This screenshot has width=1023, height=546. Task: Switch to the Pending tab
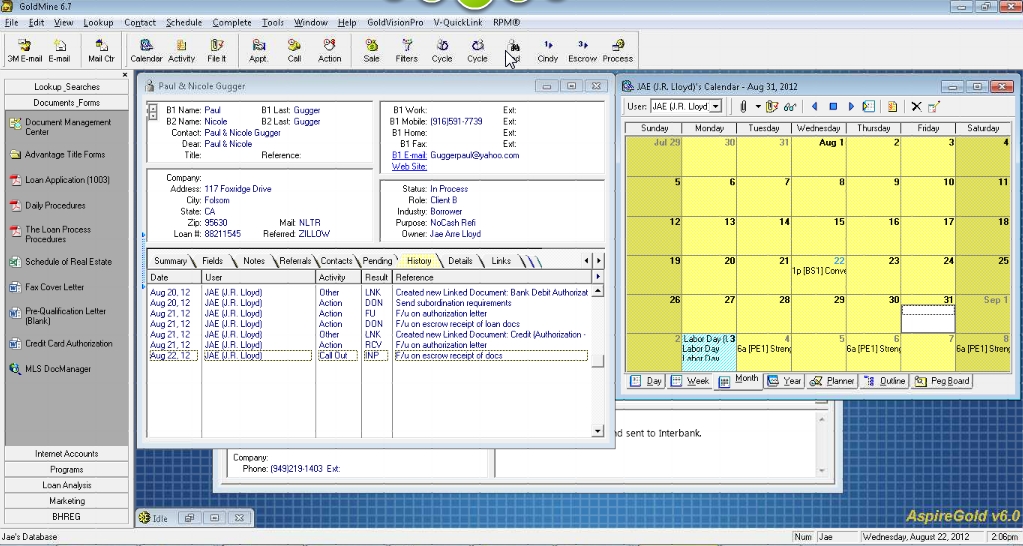click(377, 261)
